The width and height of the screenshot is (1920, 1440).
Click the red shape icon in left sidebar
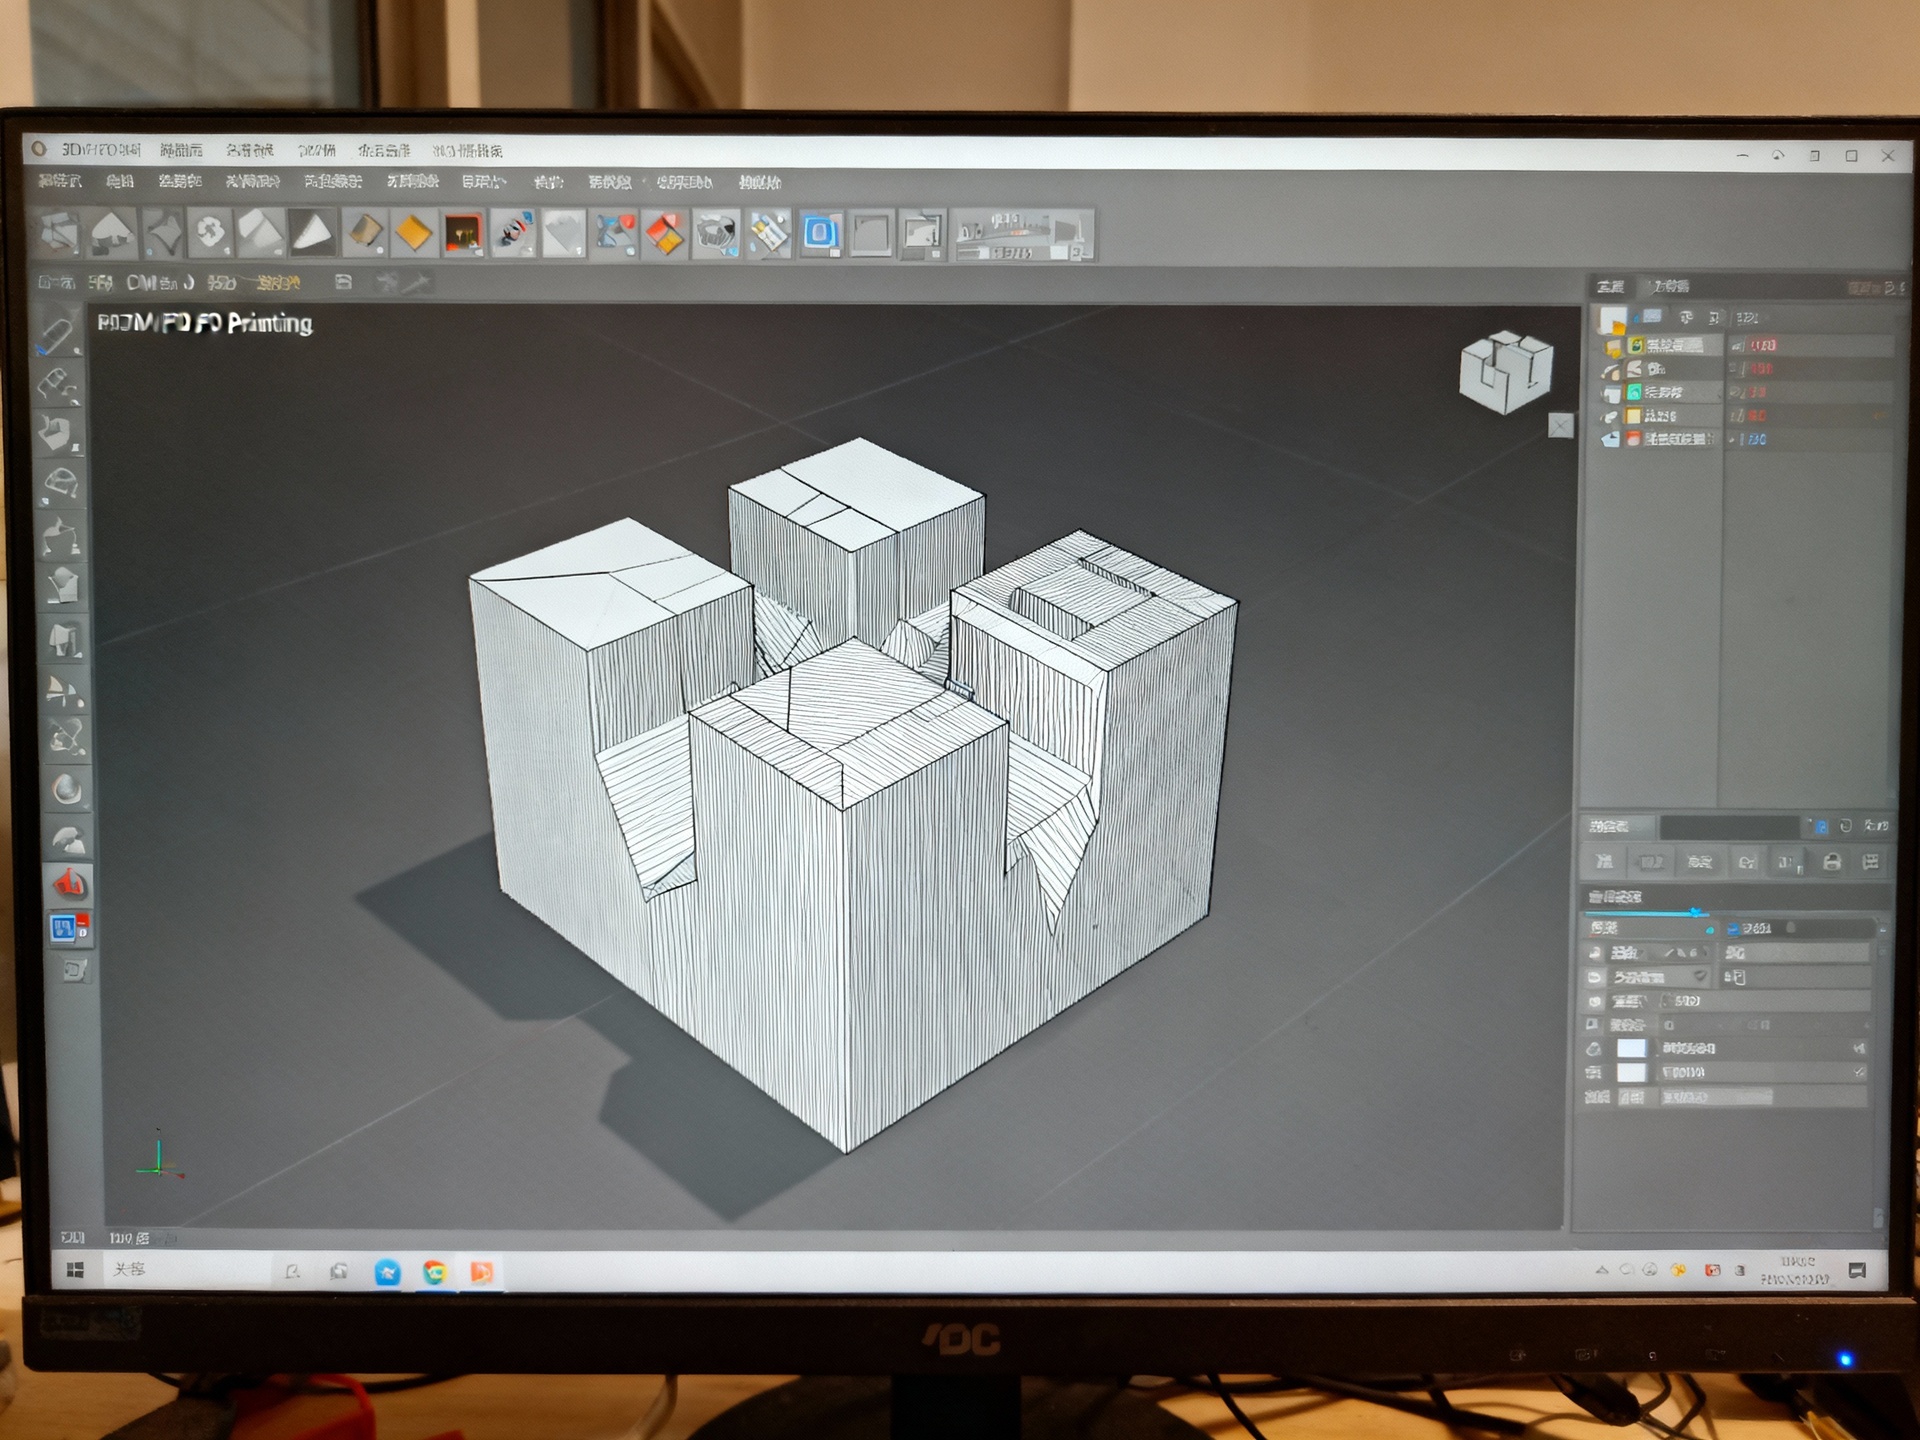click(69, 883)
